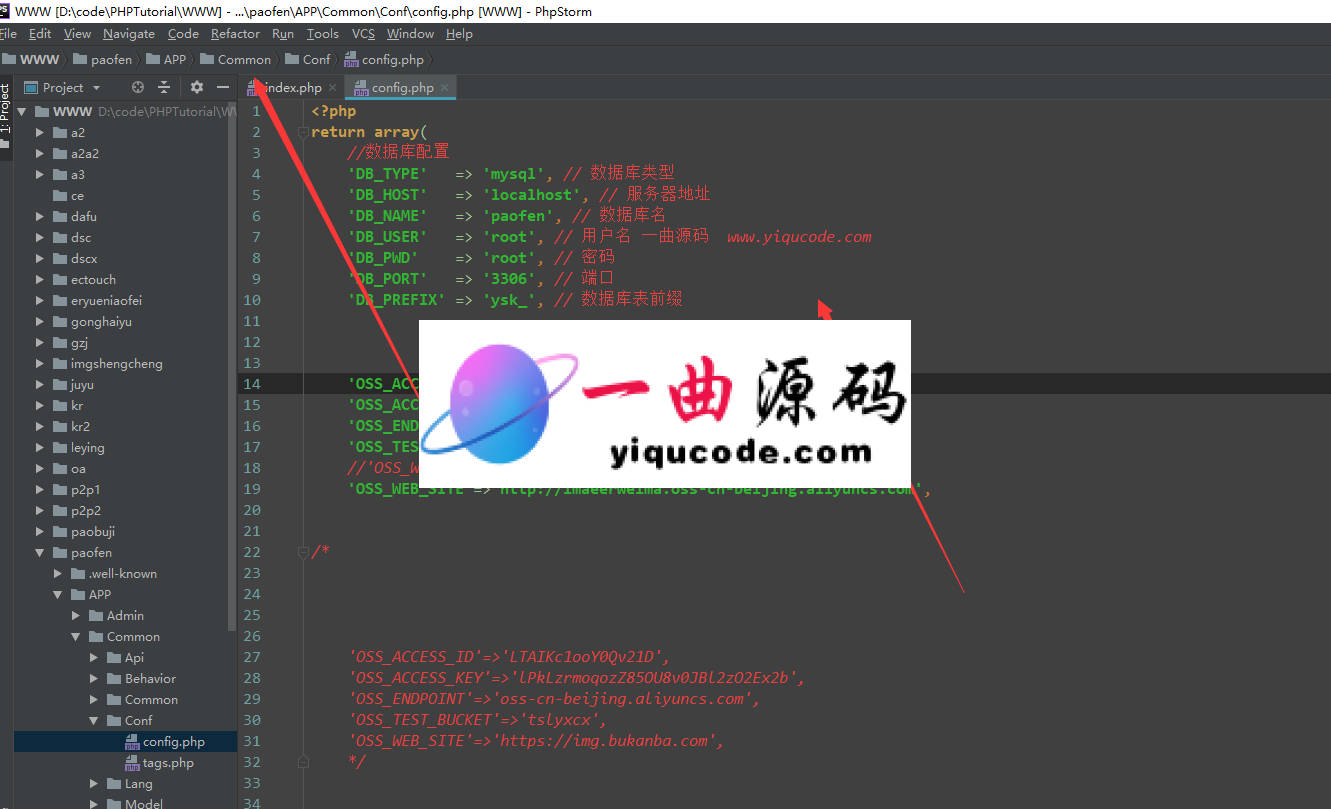
Task: Select the dscx folder
Action: (84, 259)
